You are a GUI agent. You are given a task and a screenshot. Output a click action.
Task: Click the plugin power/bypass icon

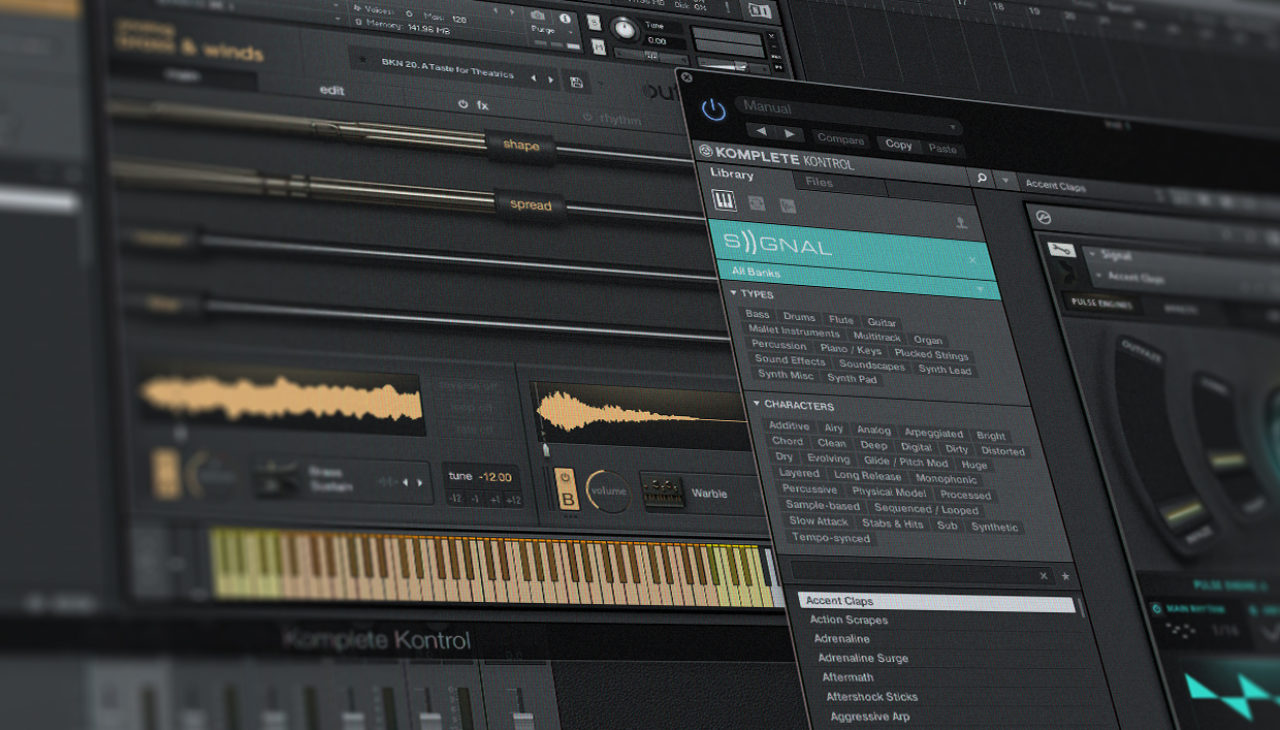(712, 109)
